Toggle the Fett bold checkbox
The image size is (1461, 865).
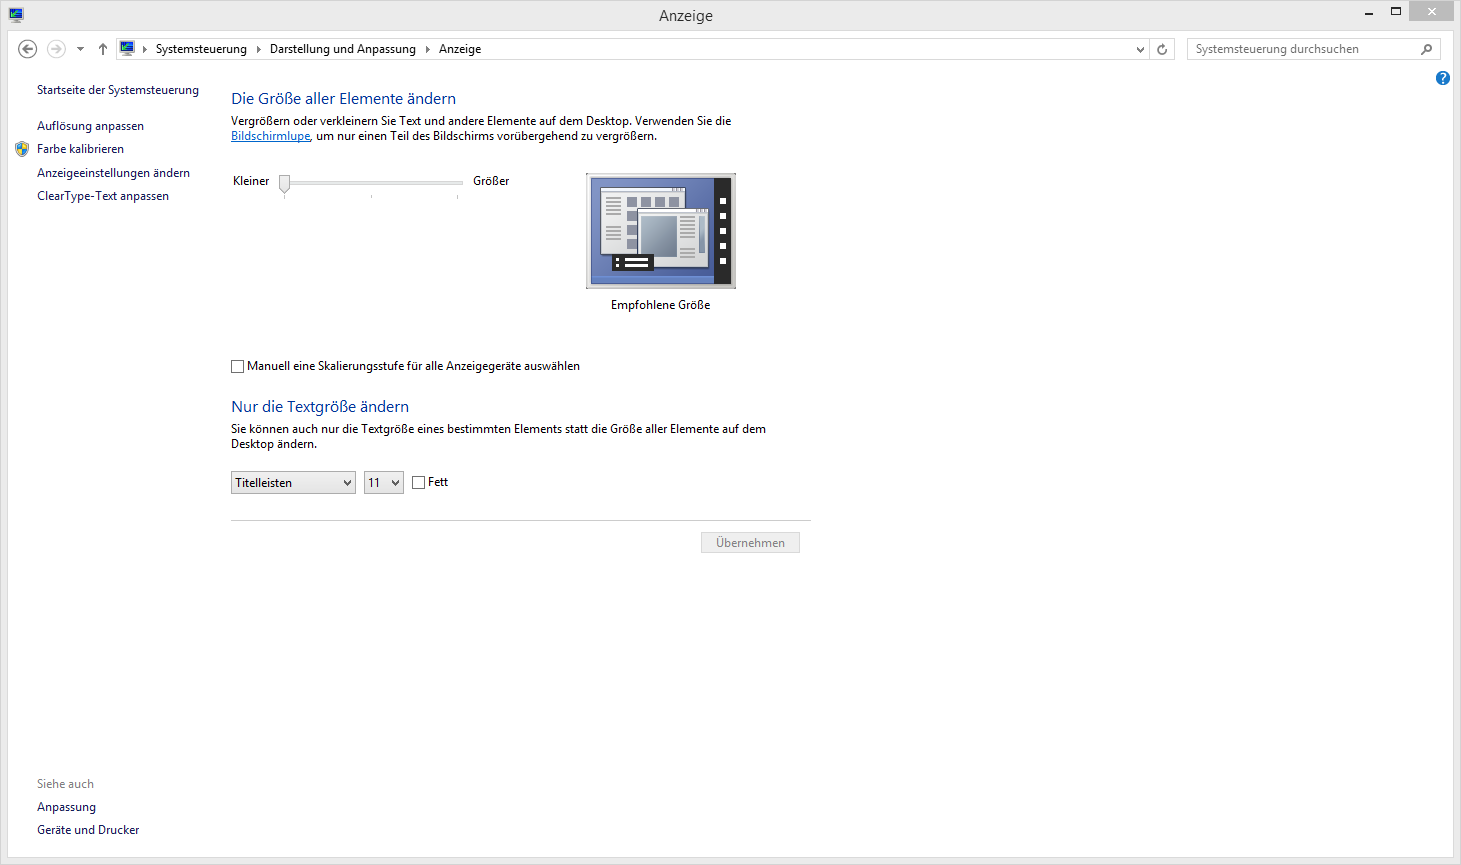(419, 483)
